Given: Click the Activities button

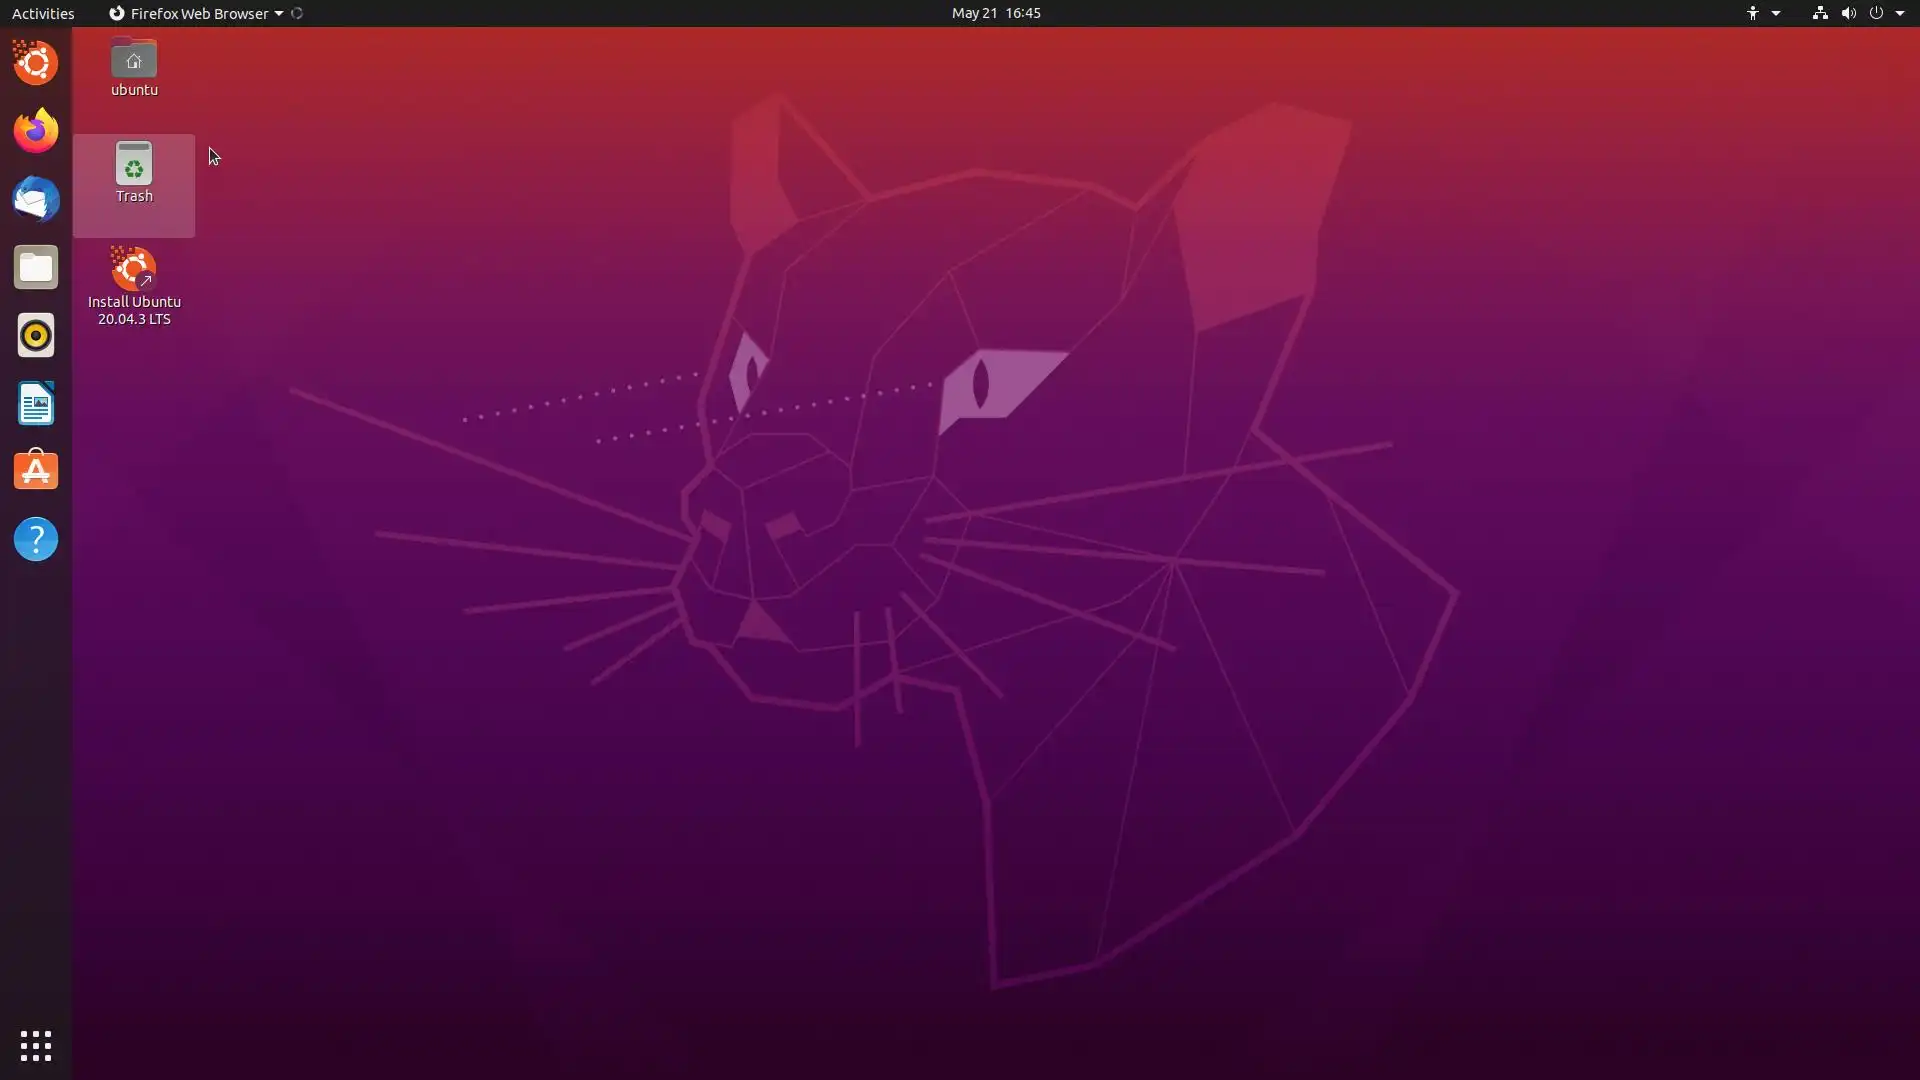Looking at the screenshot, I should [43, 13].
